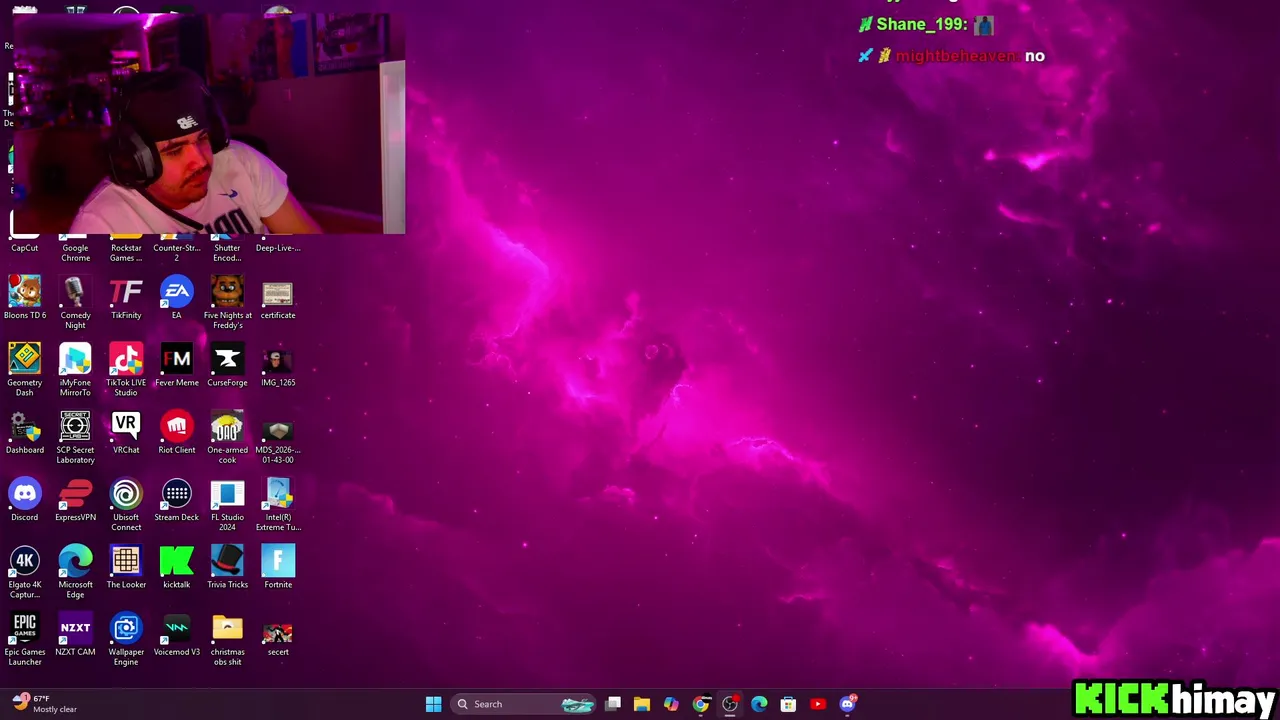This screenshot has height=720, width=1280.
Task: Open iMyFone MirrorTo shortcut
Action: click(75, 370)
